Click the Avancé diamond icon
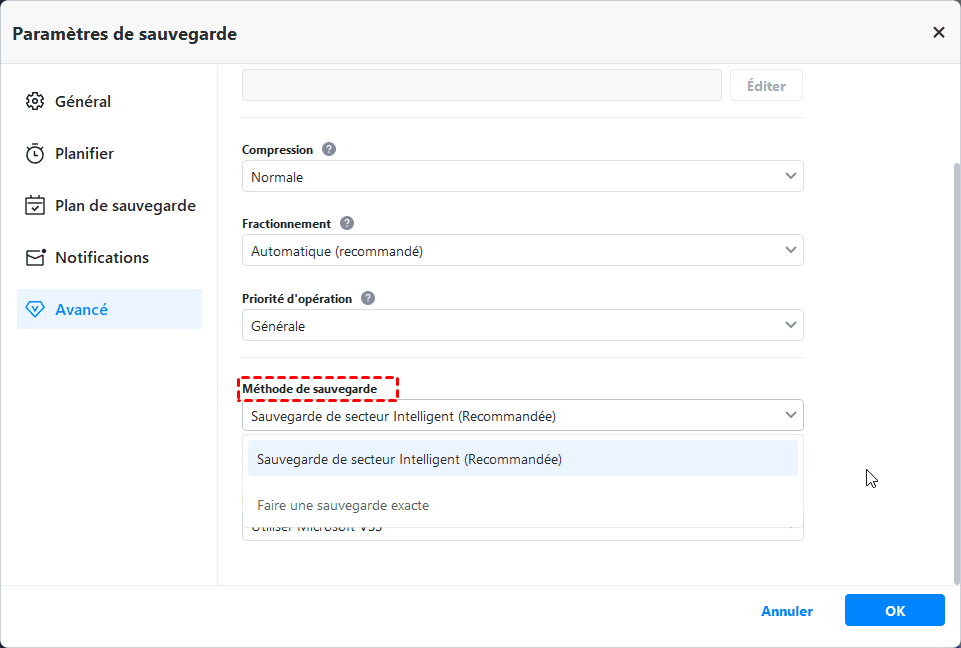This screenshot has width=961, height=648. [x=35, y=310]
